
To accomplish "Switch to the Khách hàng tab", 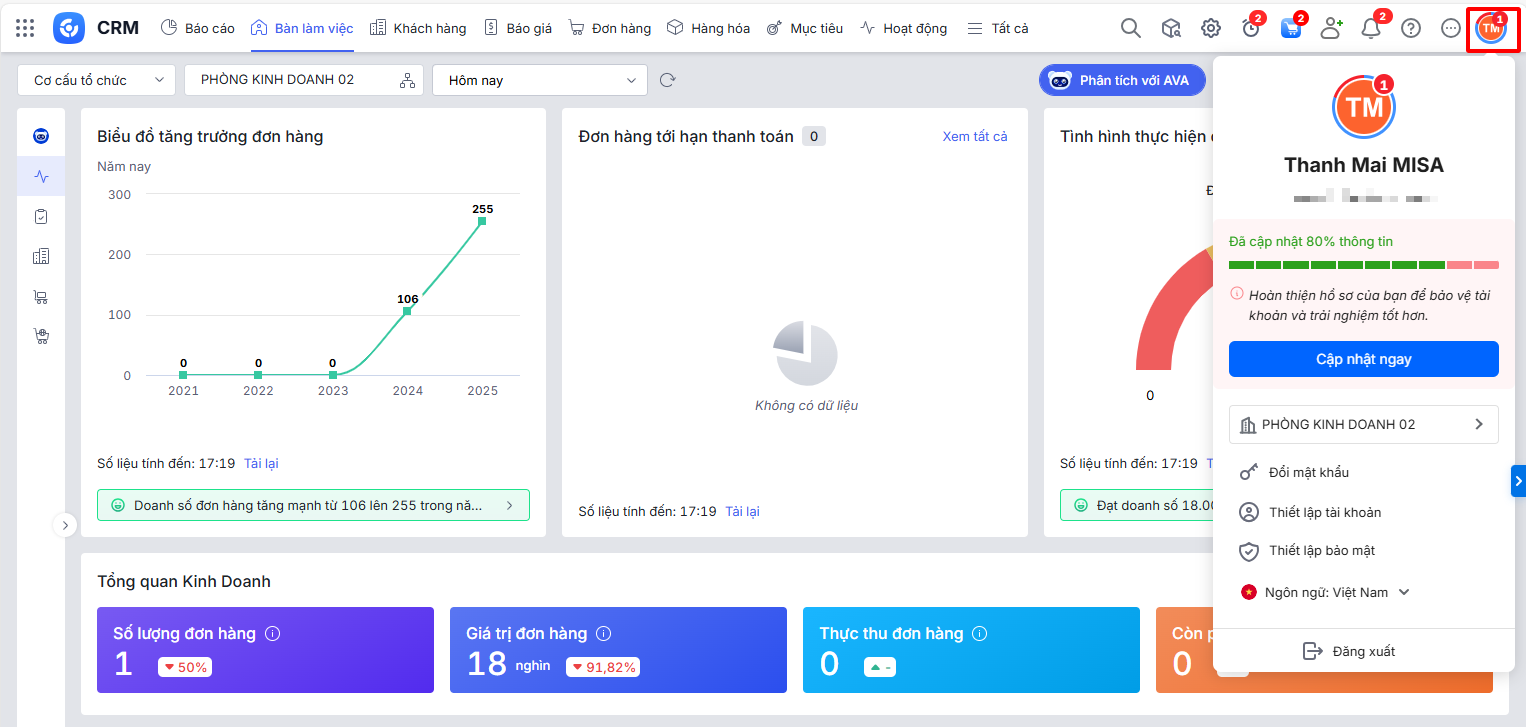I will (418, 28).
